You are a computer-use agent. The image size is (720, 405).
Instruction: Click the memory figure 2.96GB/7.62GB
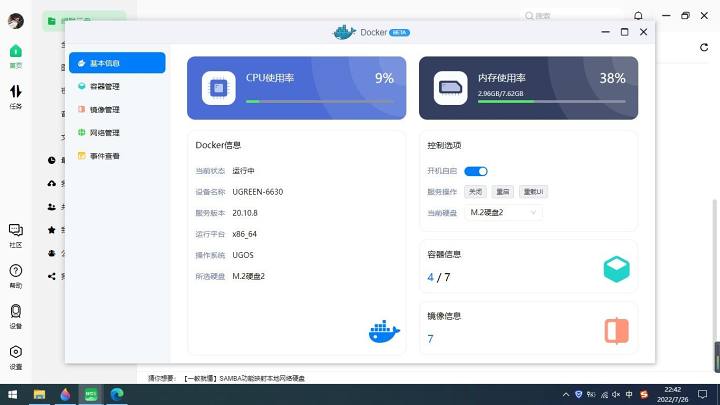501,94
